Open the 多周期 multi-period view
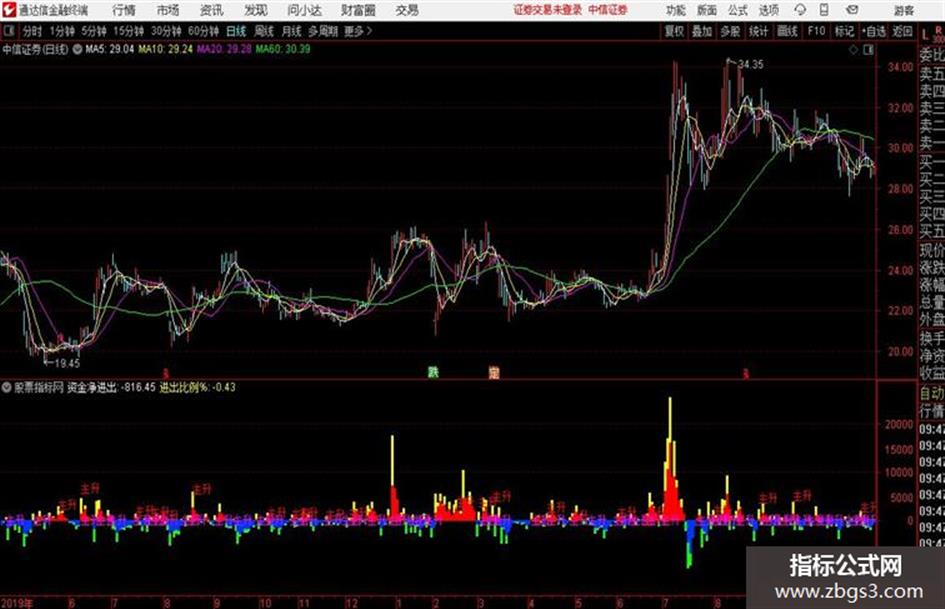This screenshot has width=945, height=609. click(x=324, y=31)
